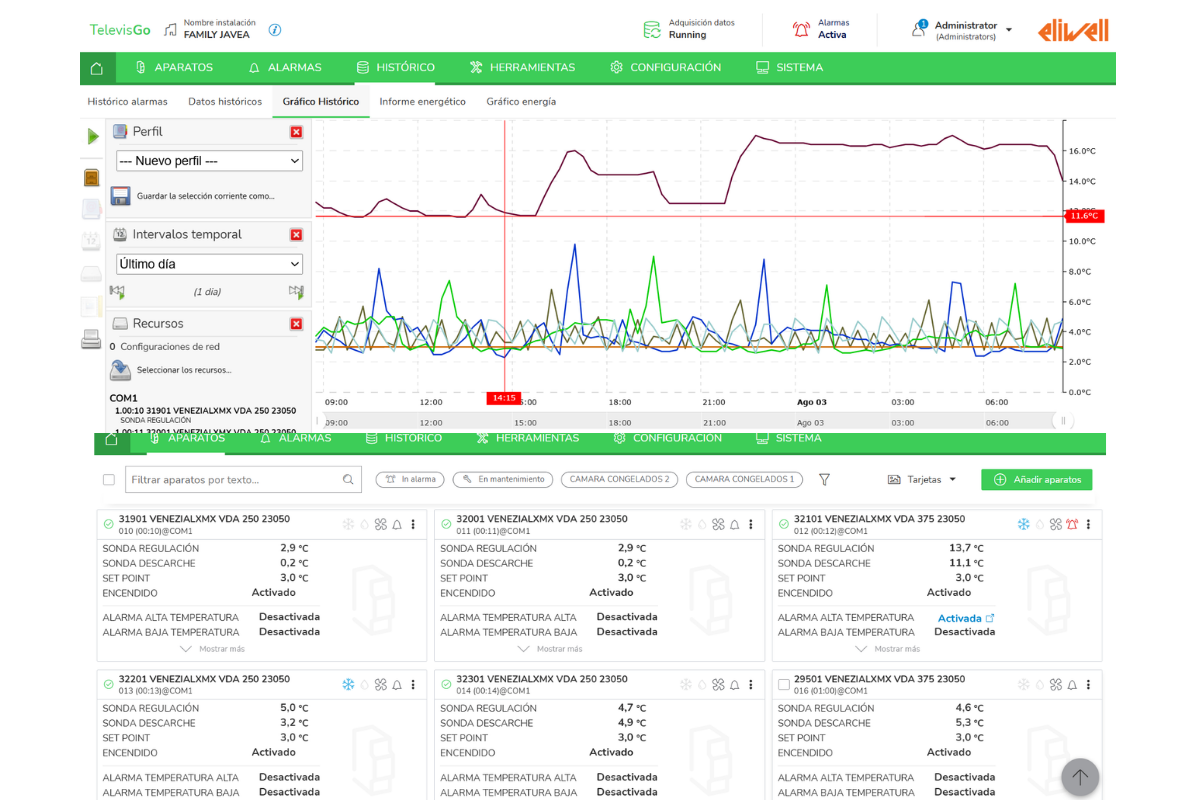Jump to the previous time interval icon
The width and height of the screenshot is (1200, 800).
(x=117, y=292)
